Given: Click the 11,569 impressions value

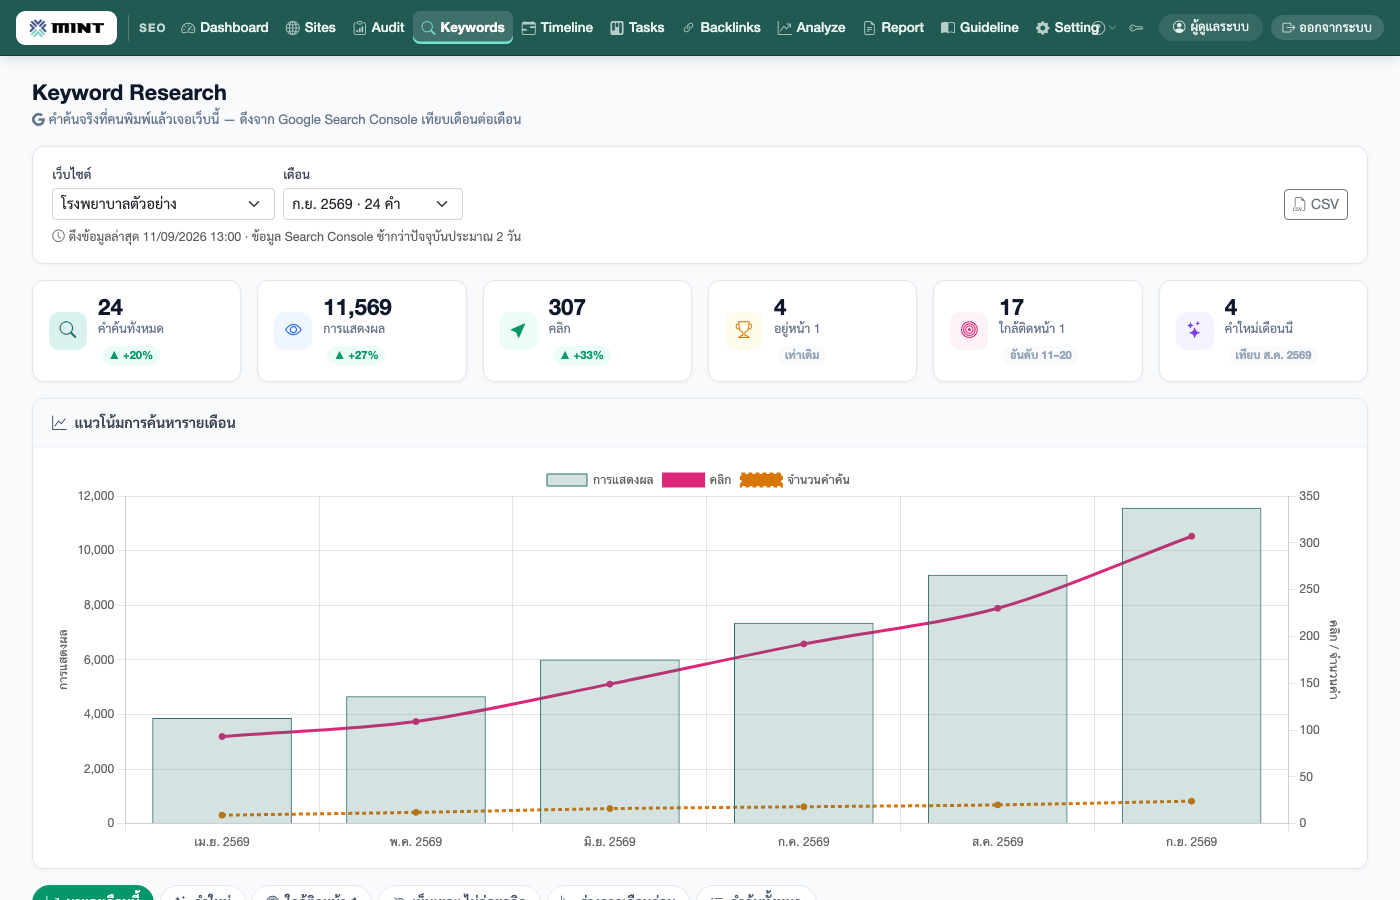Looking at the screenshot, I should click(358, 307).
